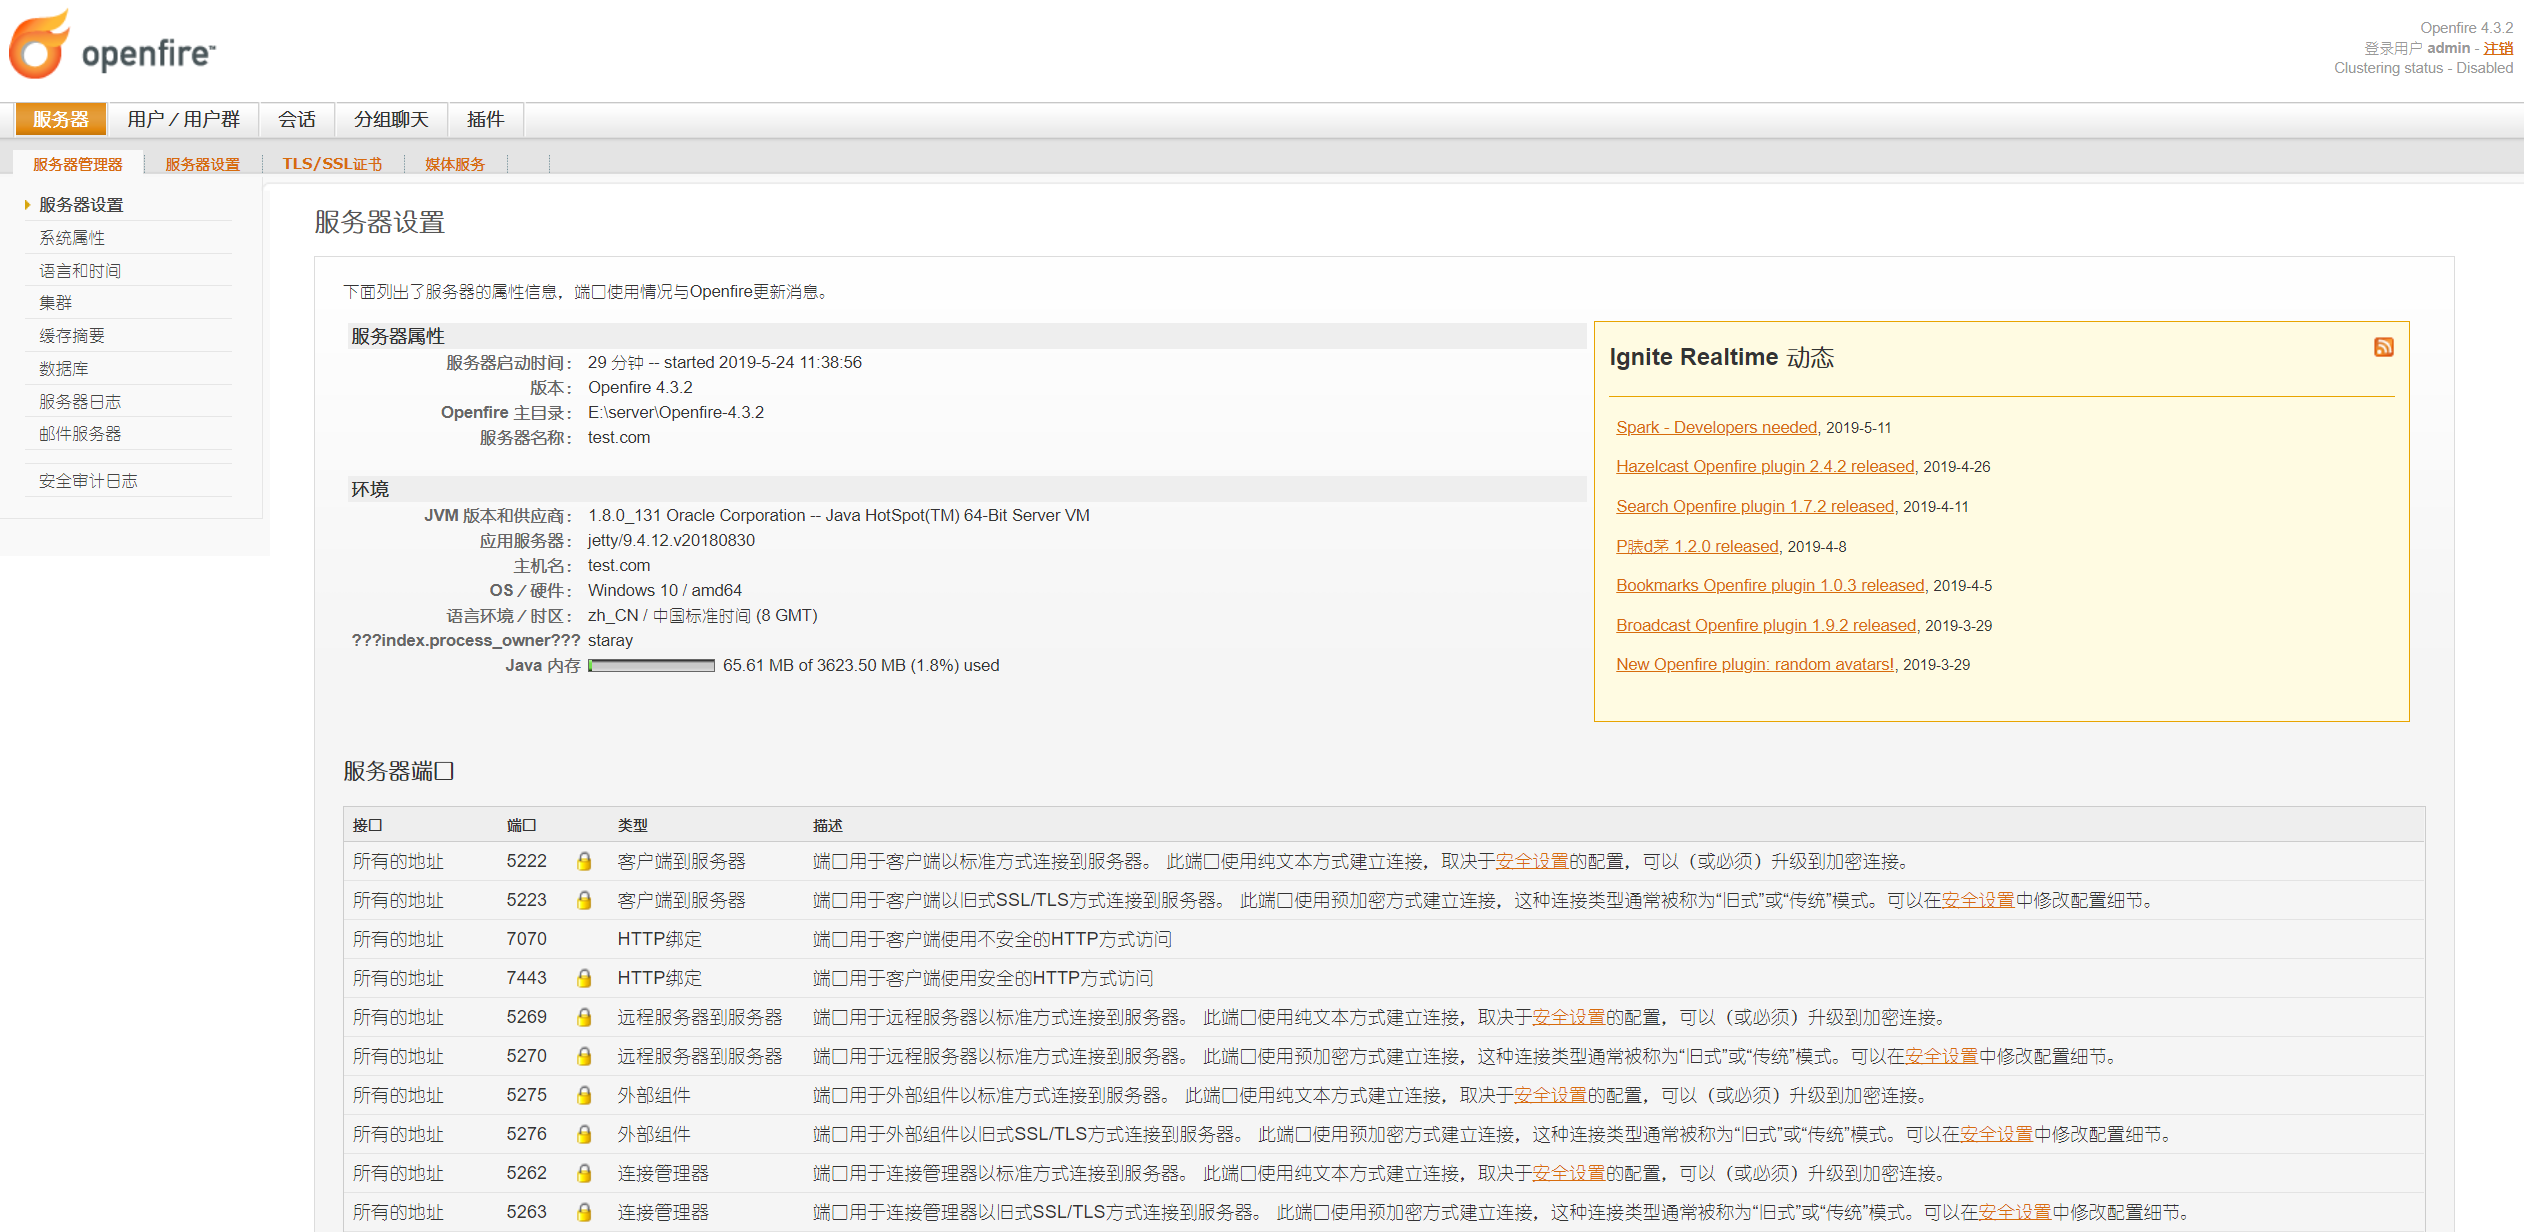
Task: Select 数据库 in the sidebar
Action: pyautogui.click(x=63, y=368)
